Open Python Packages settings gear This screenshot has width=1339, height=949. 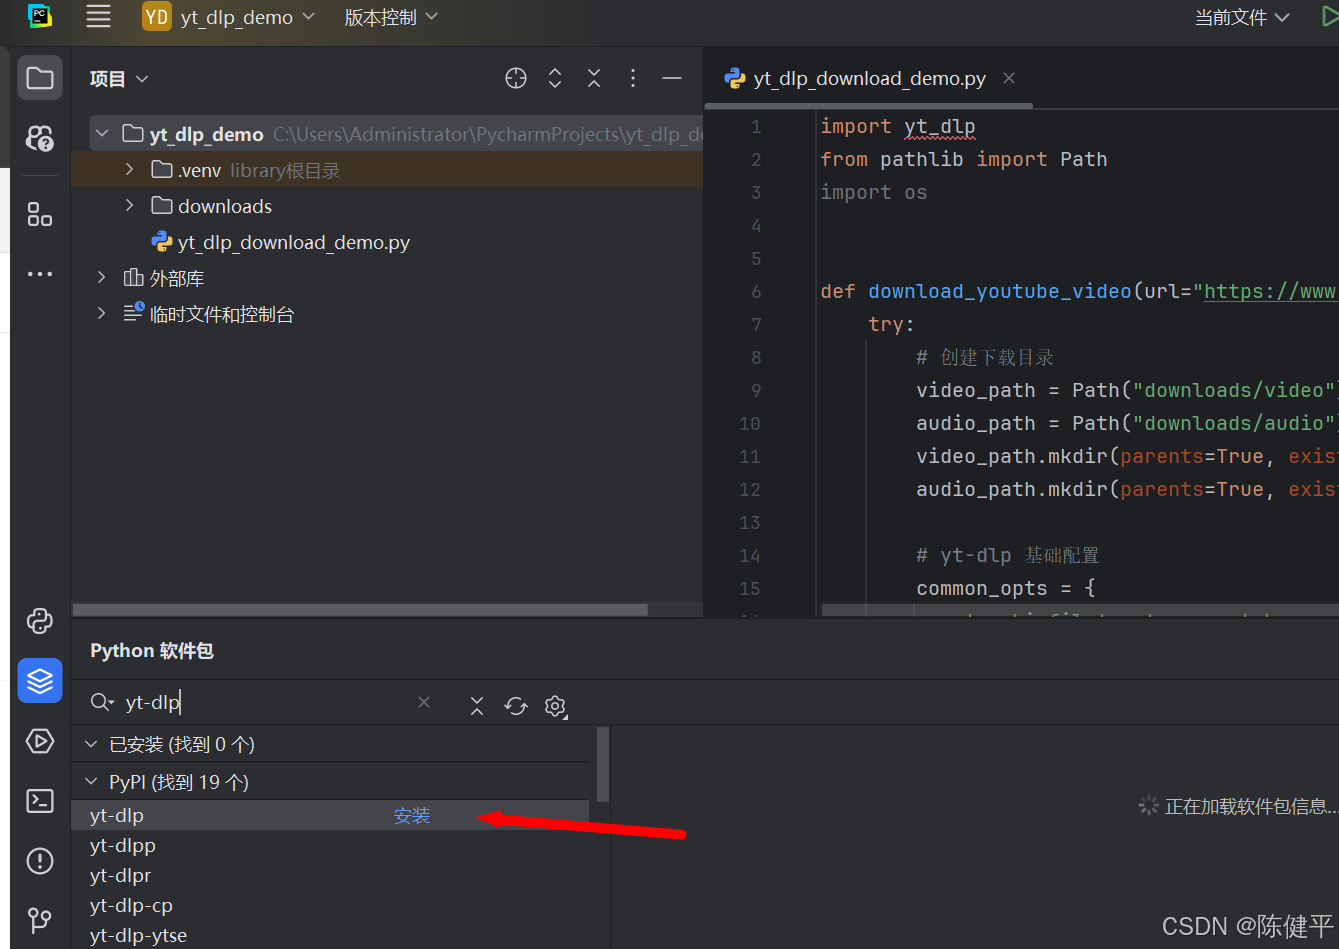[x=556, y=706]
